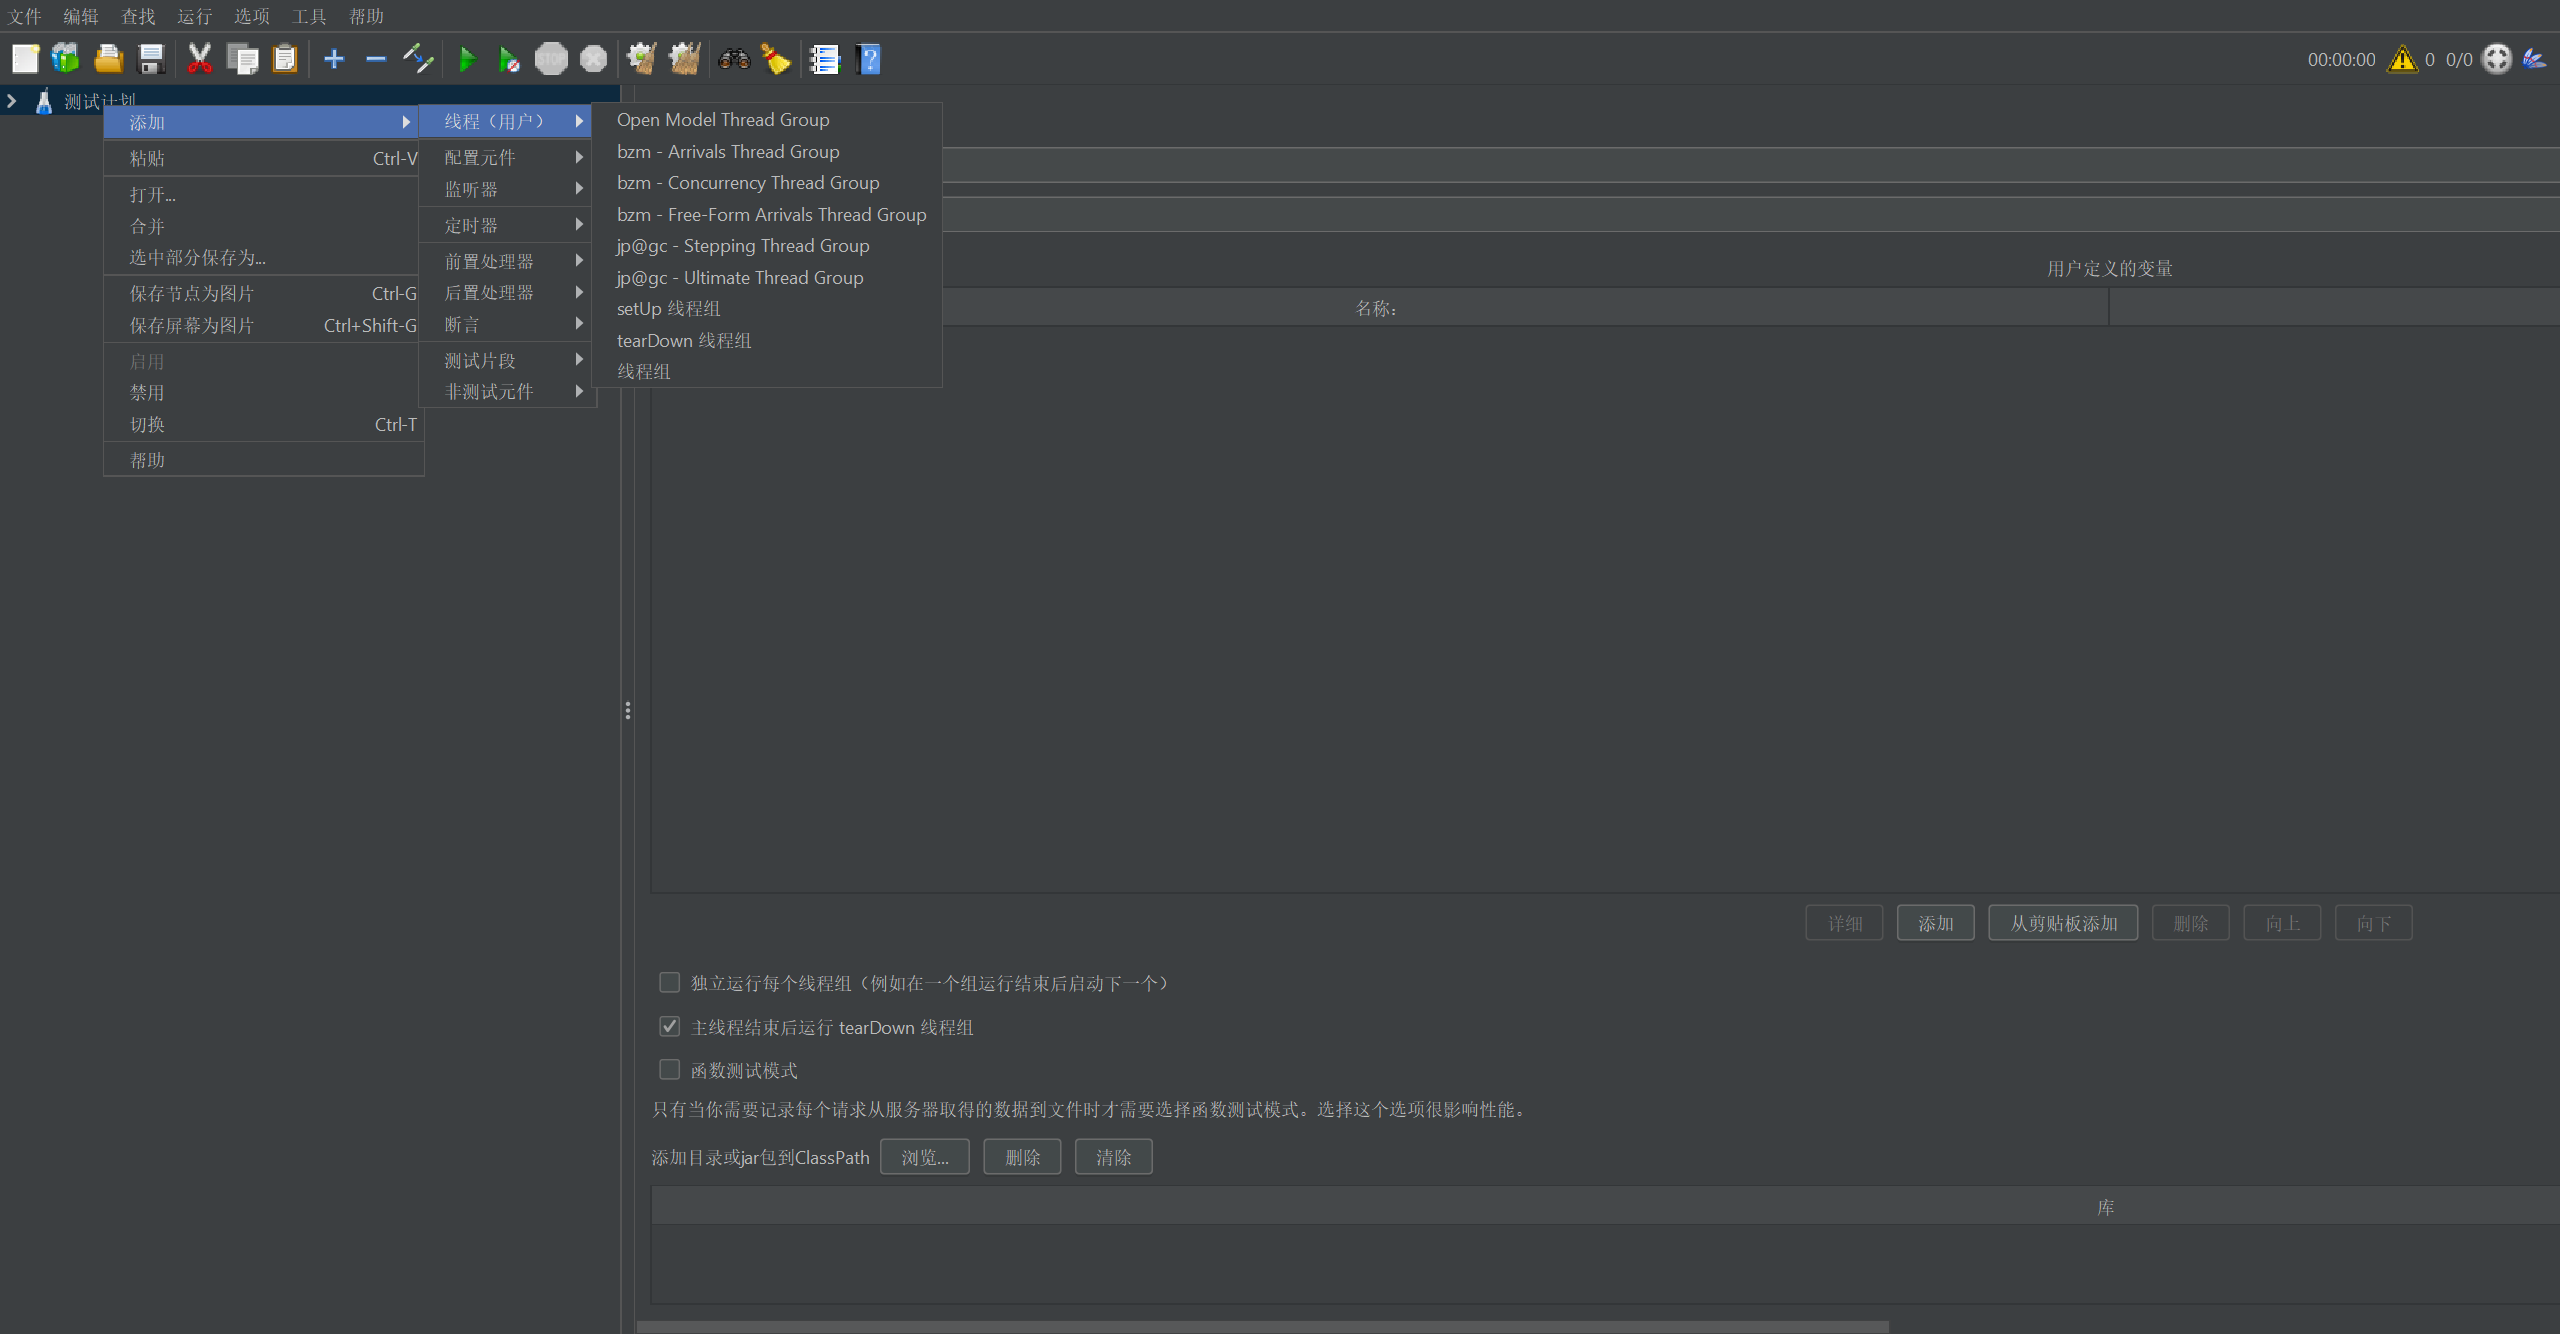Click the green Start test run icon
This screenshot has height=1334, width=2560.
click(466, 60)
